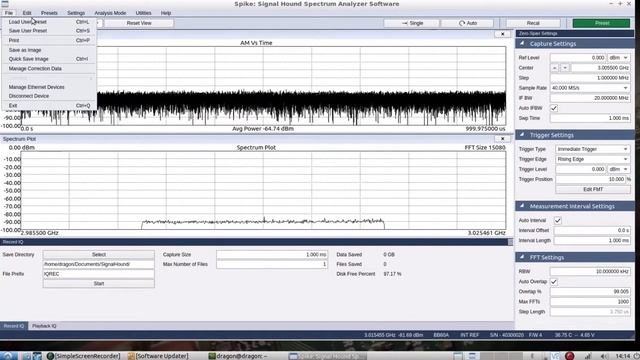Click the Max FFTs field
This screenshot has width=640, height=360.
[x=590, y=302]
